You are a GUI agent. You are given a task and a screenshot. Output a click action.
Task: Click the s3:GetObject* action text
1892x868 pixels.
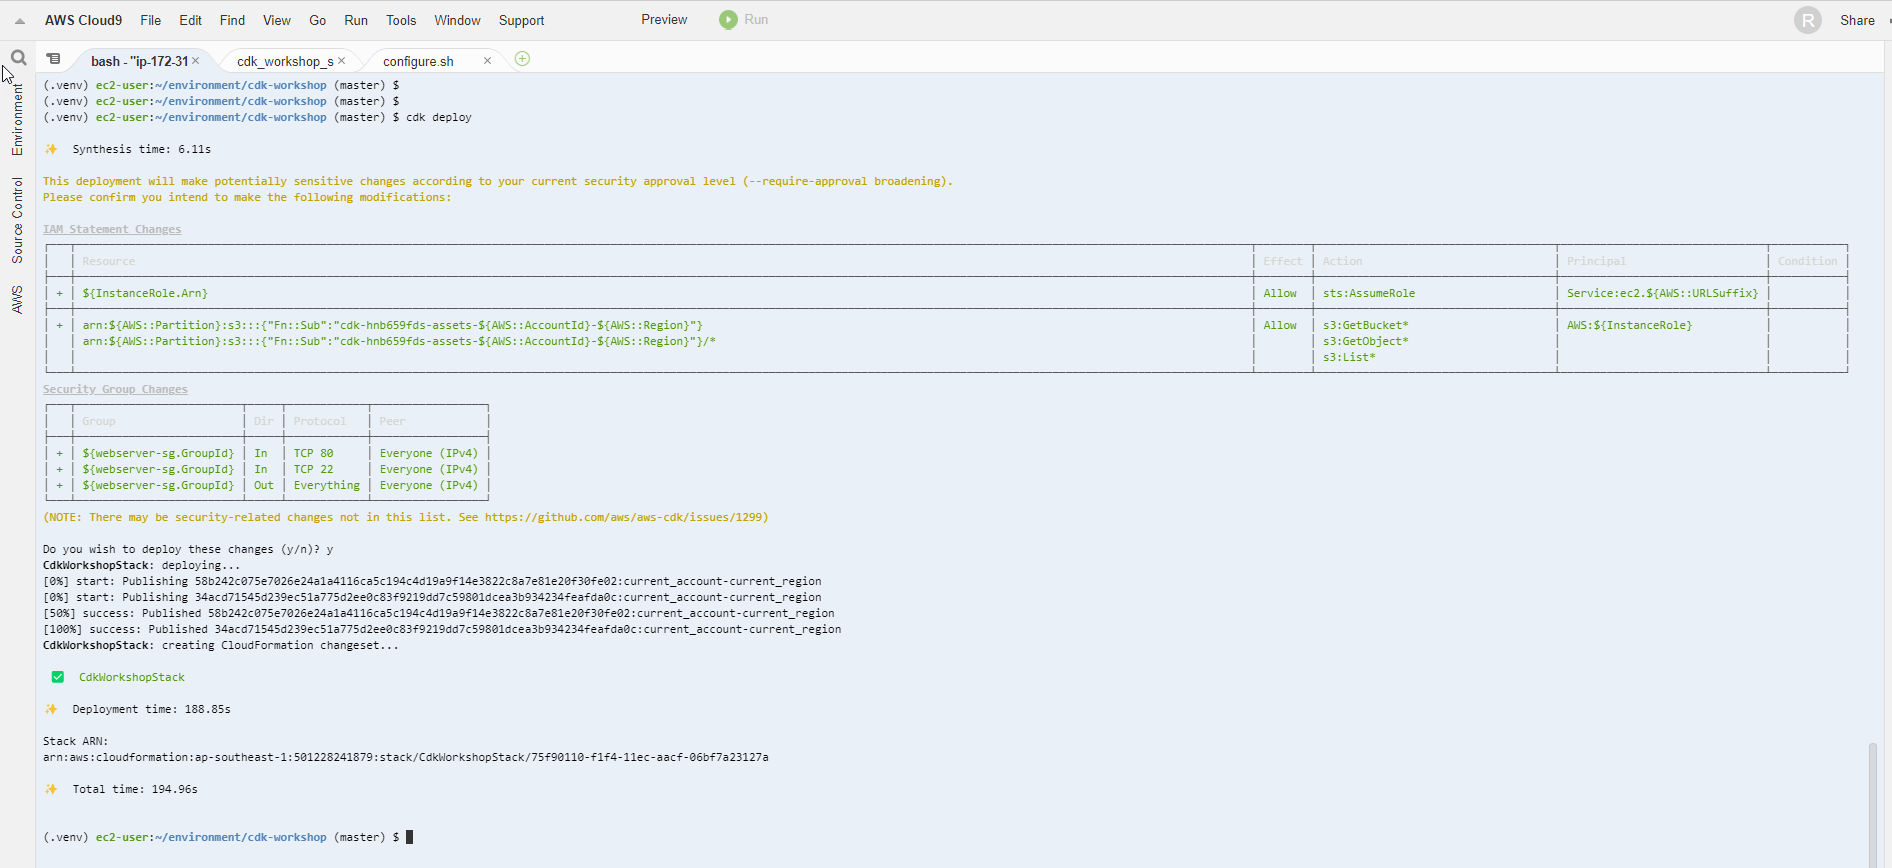click(1365, 341)
